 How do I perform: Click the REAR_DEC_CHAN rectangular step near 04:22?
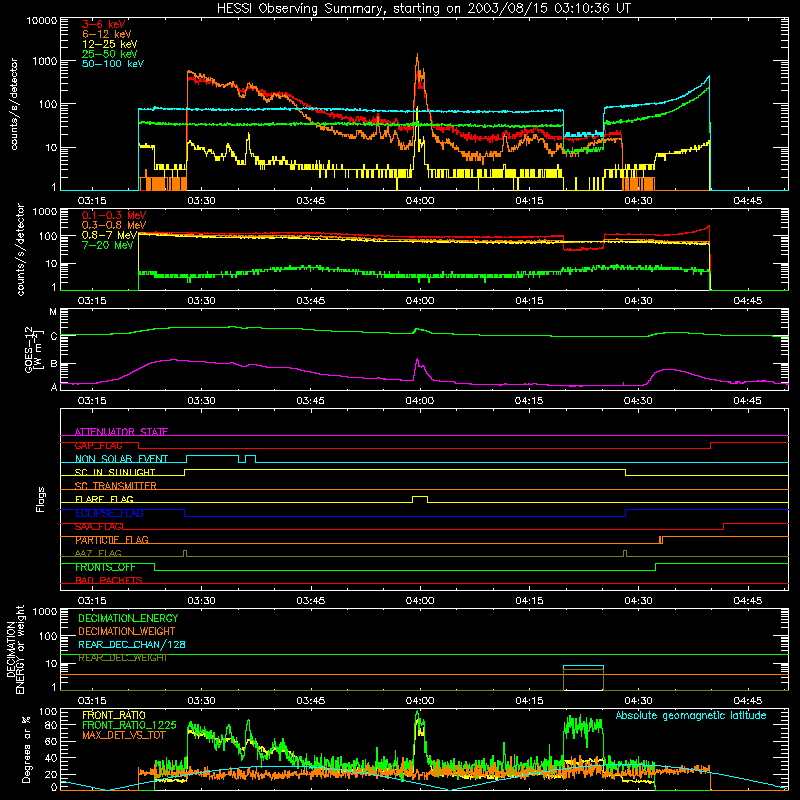pos(583,666)
